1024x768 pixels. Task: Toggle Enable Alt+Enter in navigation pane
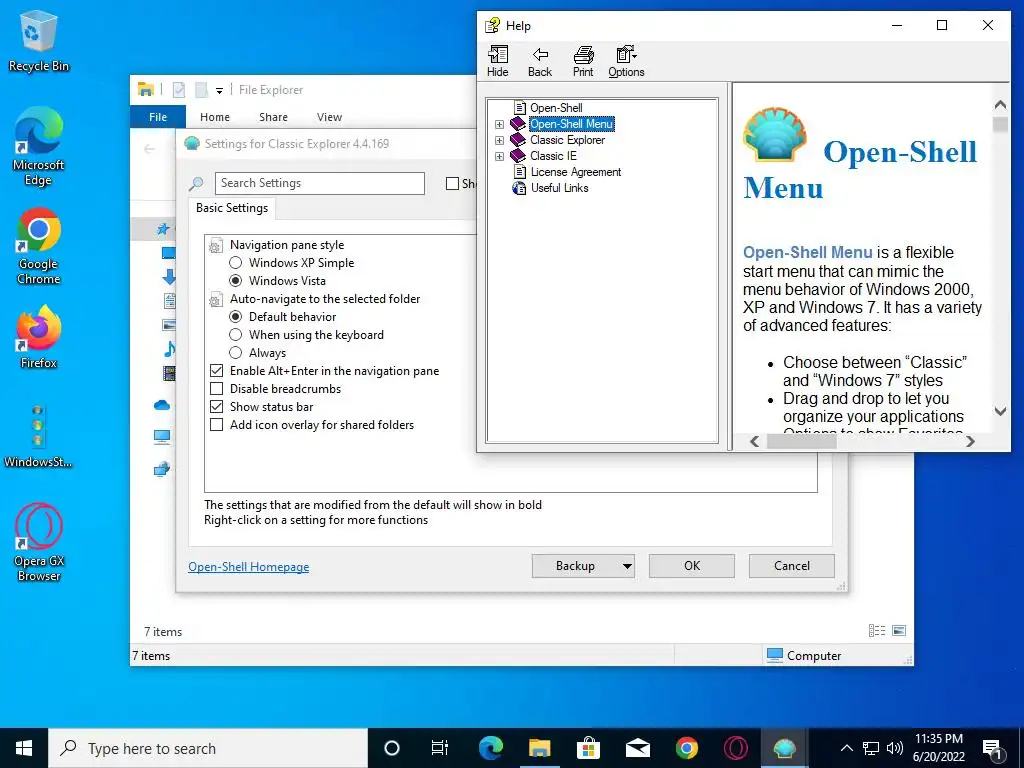pos(216,370)
